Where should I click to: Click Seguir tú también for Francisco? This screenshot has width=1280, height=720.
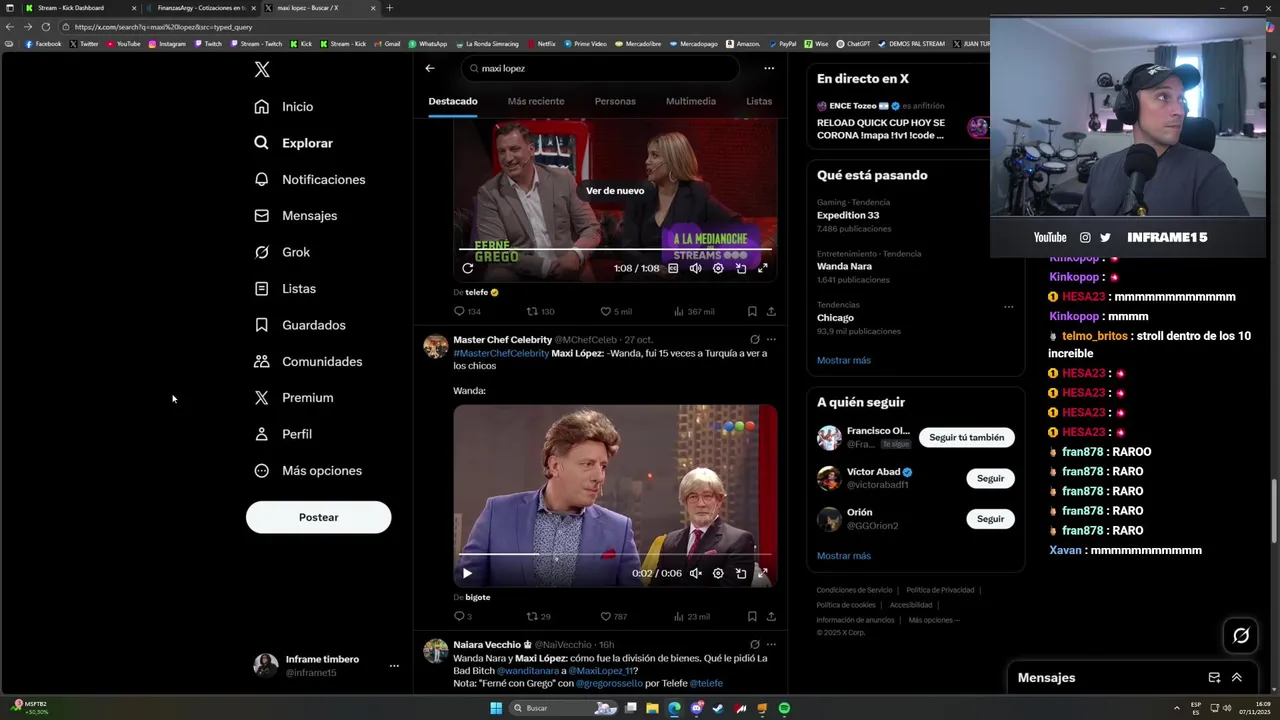(x=966, y=437)
